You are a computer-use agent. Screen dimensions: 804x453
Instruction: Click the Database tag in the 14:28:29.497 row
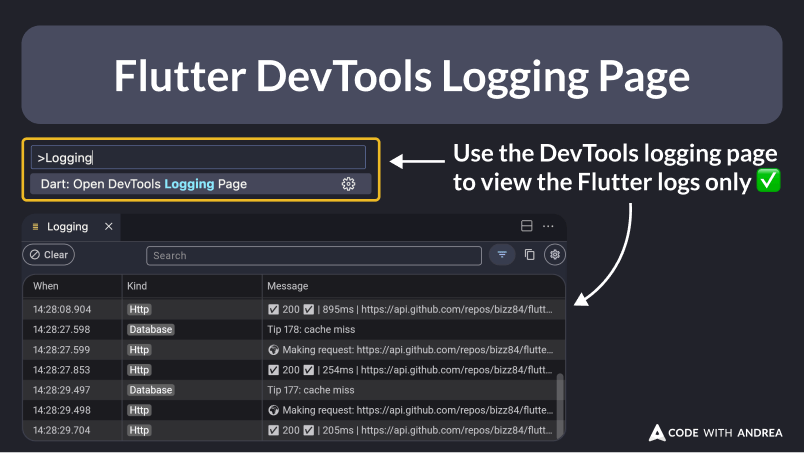point(151,390)
